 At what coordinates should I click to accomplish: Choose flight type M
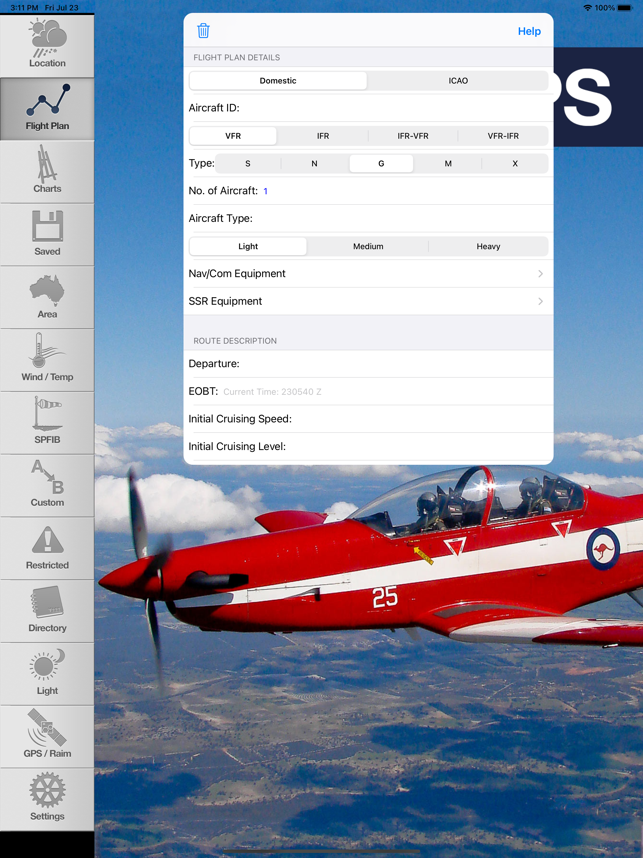tap(448, 163)
